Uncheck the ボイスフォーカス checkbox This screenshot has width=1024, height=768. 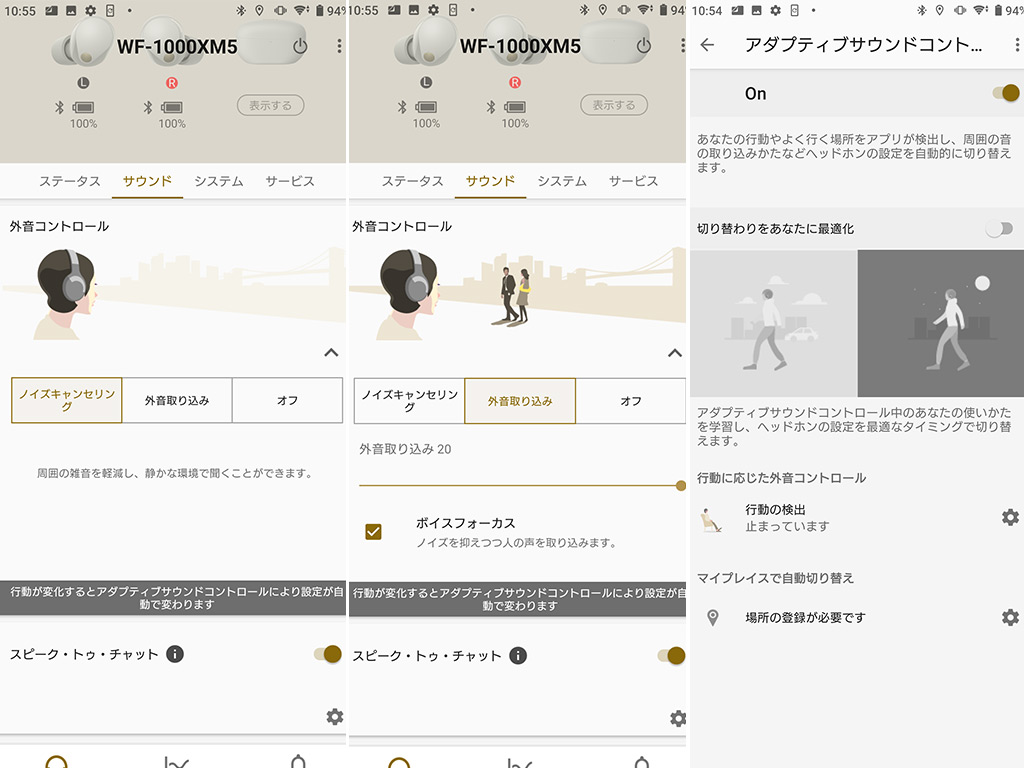[x=374, y=532]
